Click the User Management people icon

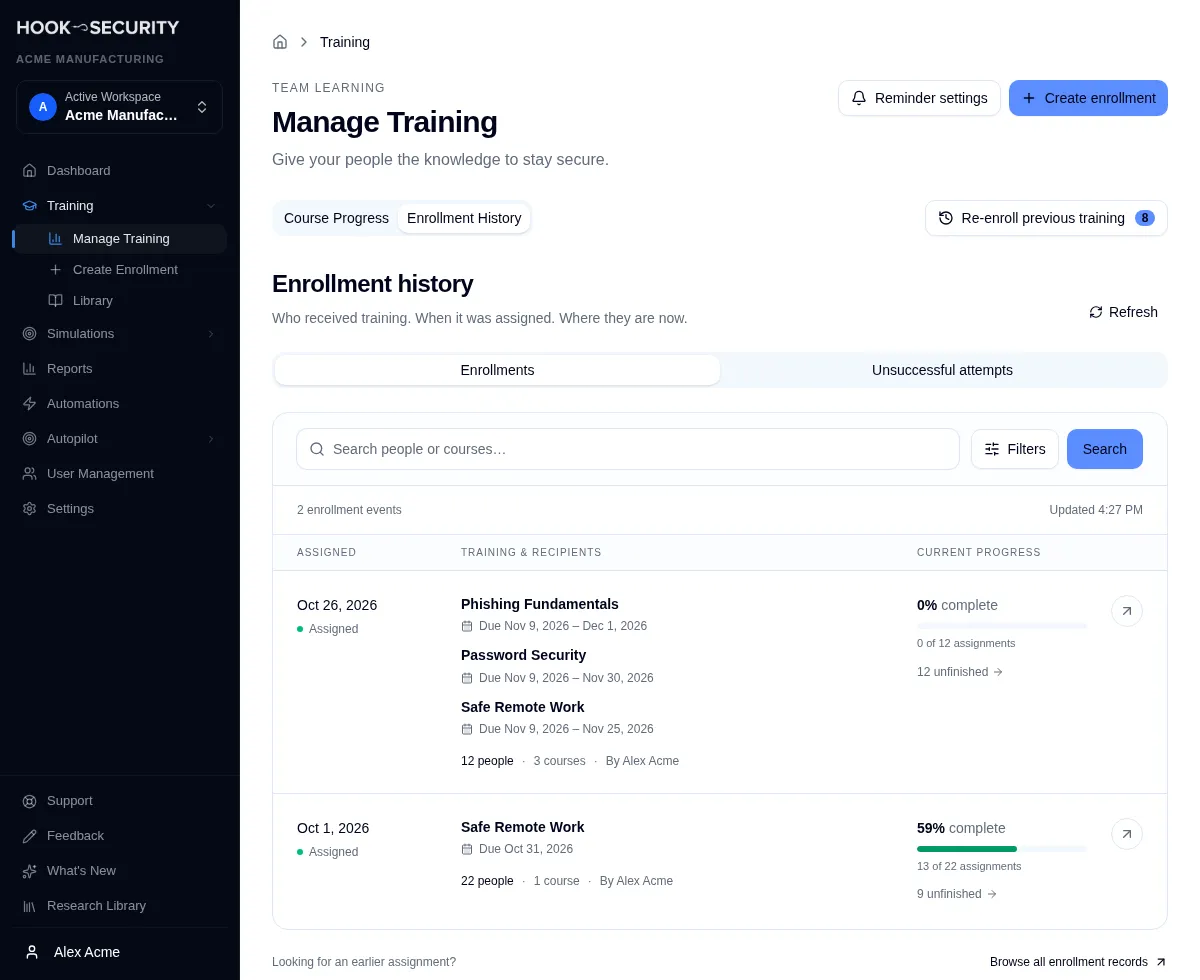29,474
